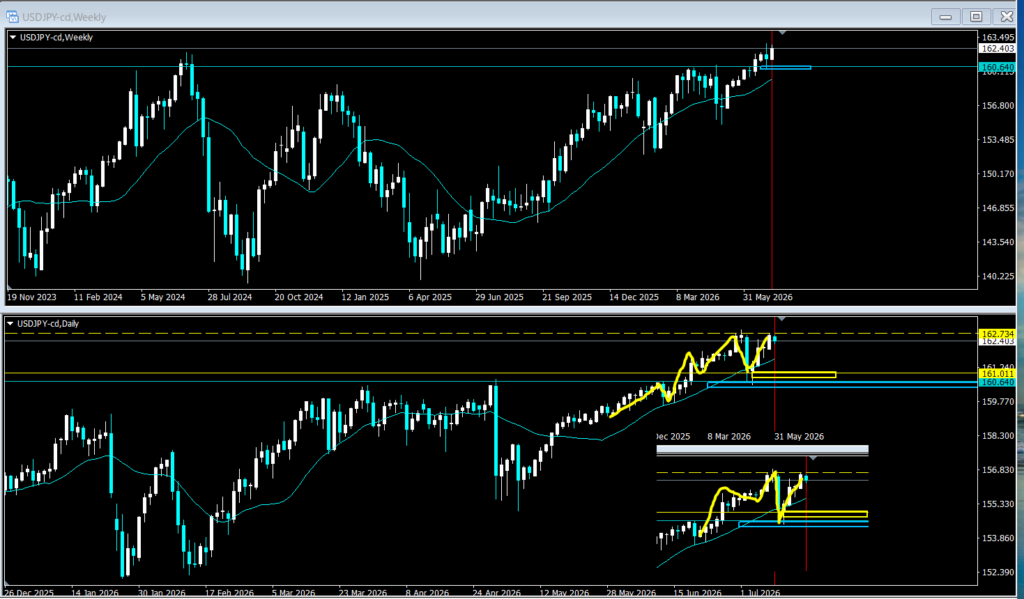Screen dimensions: 1024x599
Task: Select the yellow rectangle object on the Daily chart
Action: pyautogui.click(x=793, y=375)
